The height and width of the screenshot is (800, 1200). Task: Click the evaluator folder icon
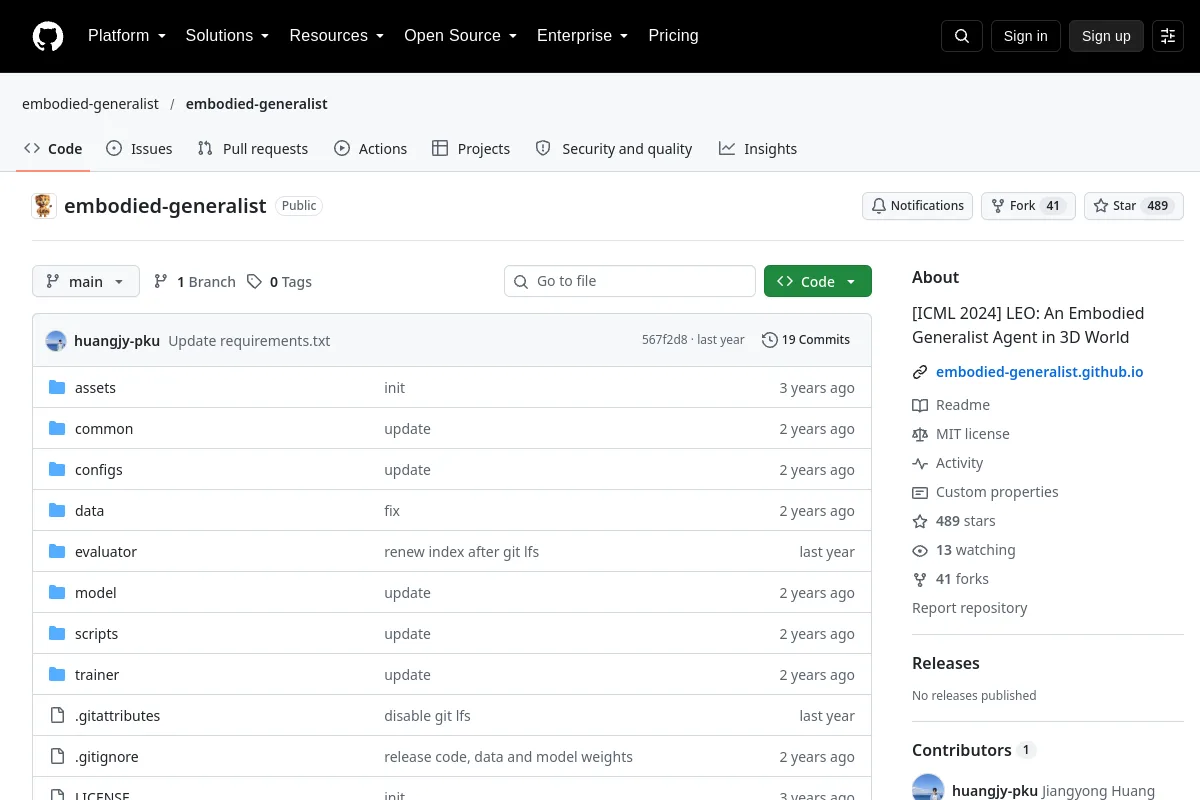(57, 552)
